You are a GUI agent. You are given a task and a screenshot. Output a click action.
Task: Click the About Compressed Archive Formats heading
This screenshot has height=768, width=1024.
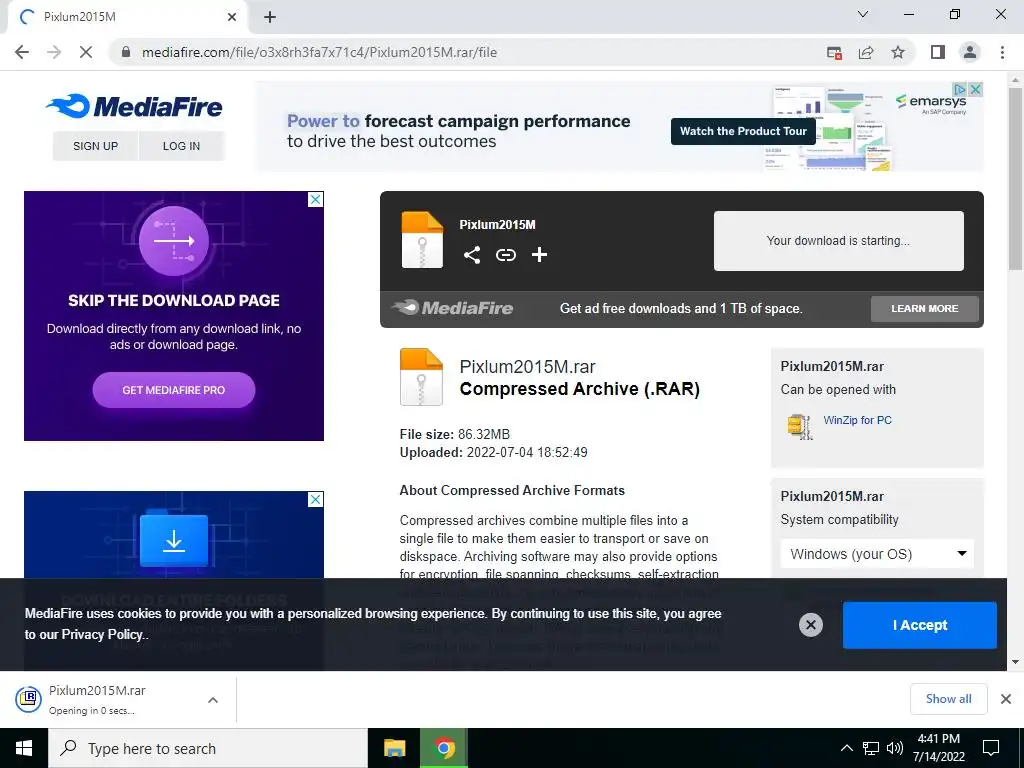[512, 490]
